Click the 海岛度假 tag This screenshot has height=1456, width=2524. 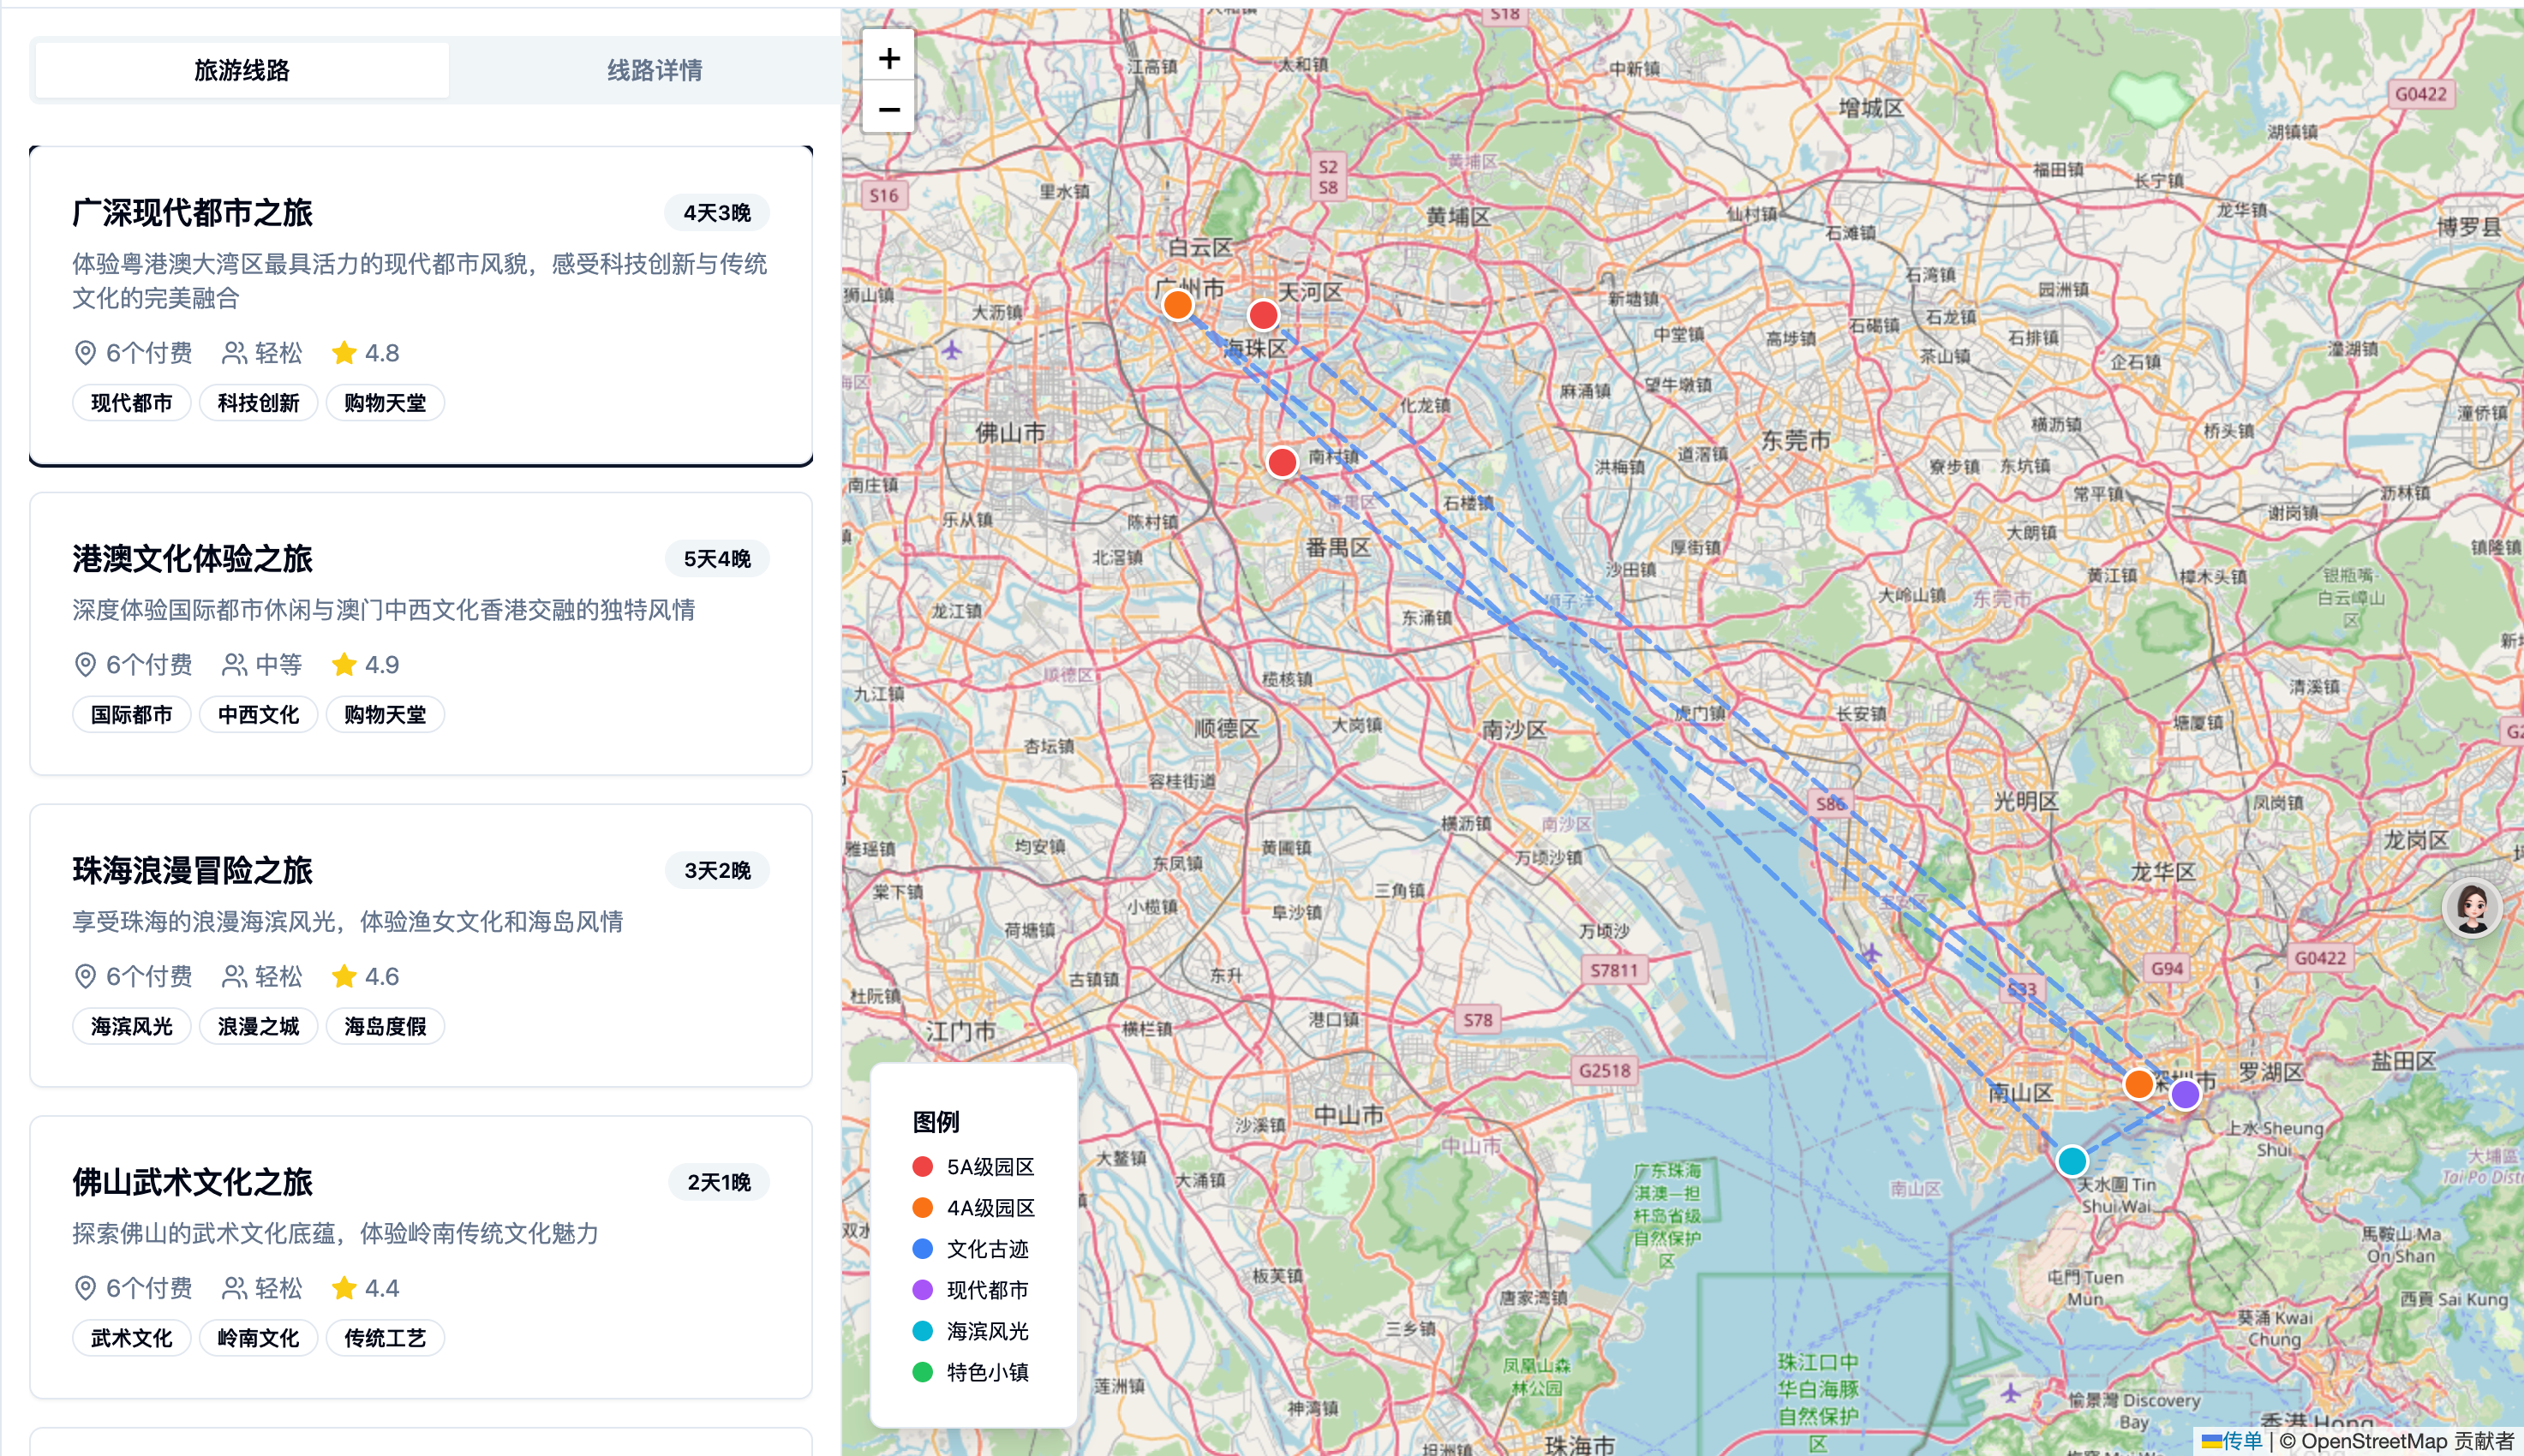tap(385, 1026)
